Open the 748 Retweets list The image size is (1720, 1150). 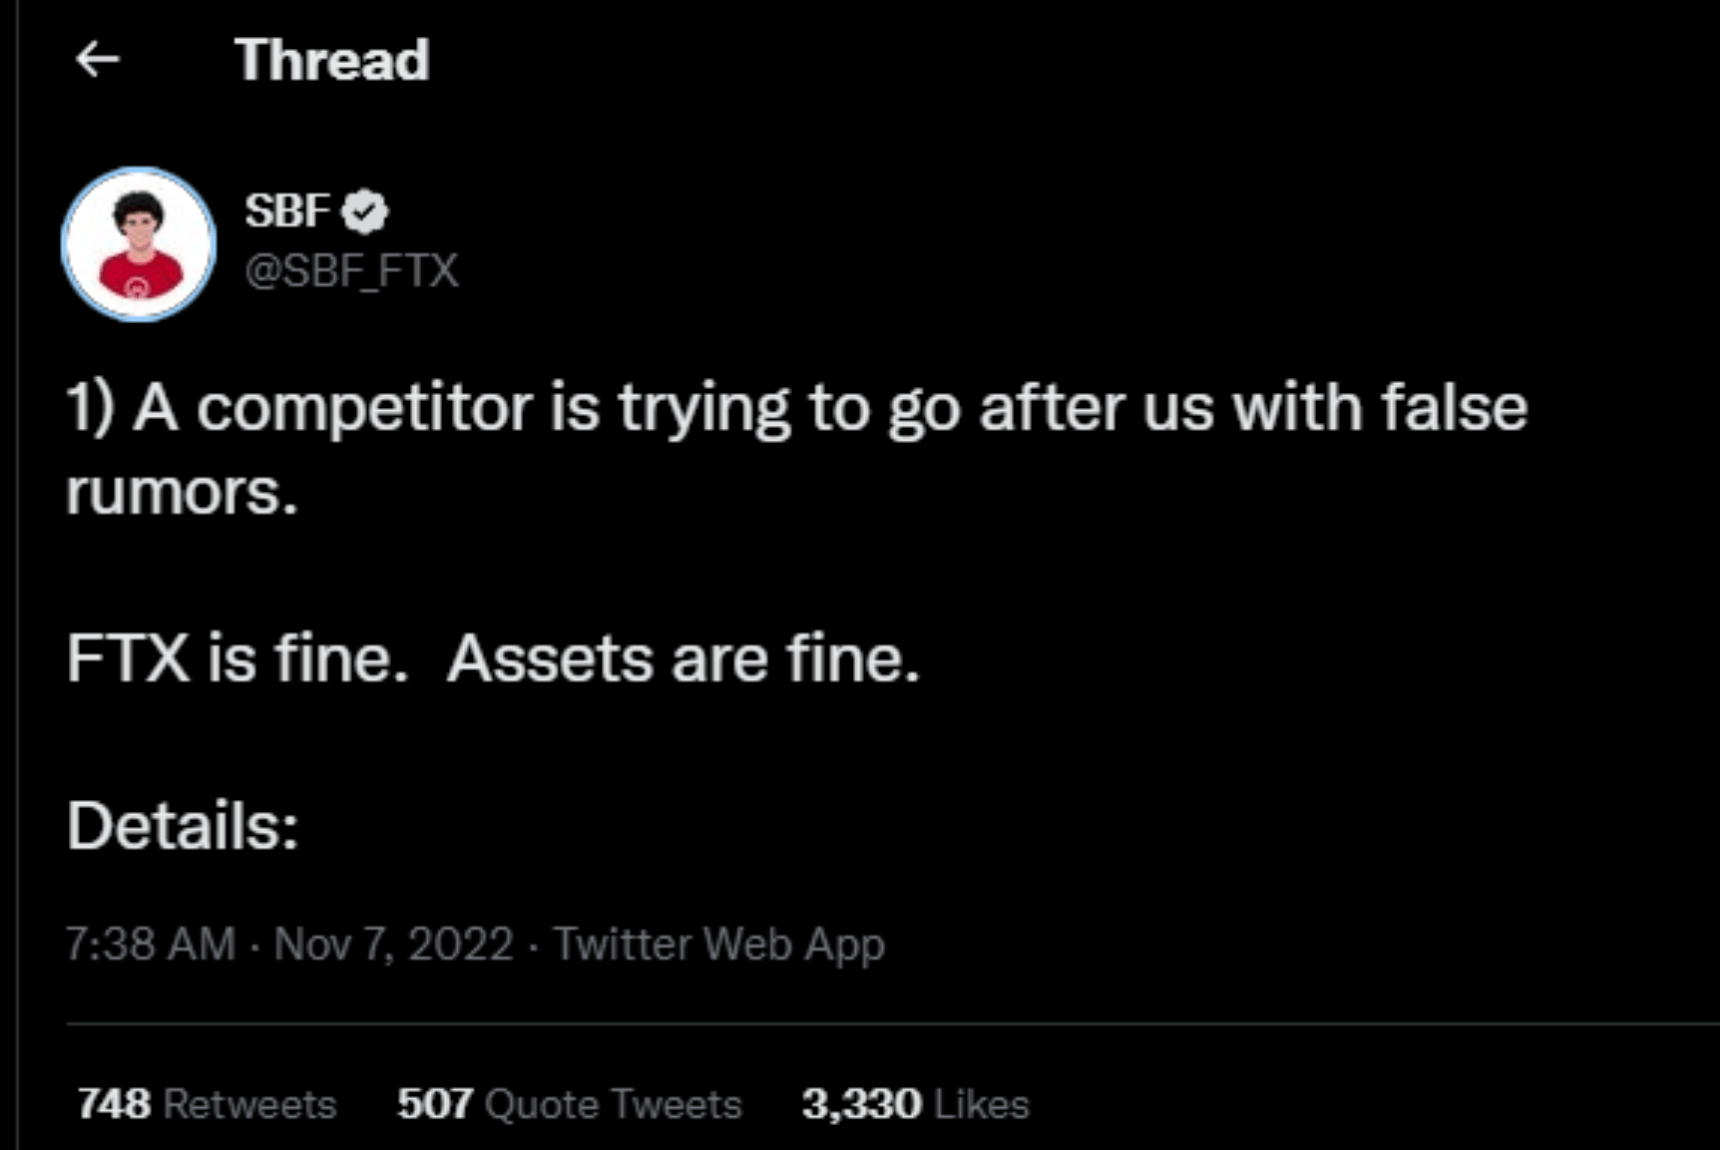coord(207,1104)
